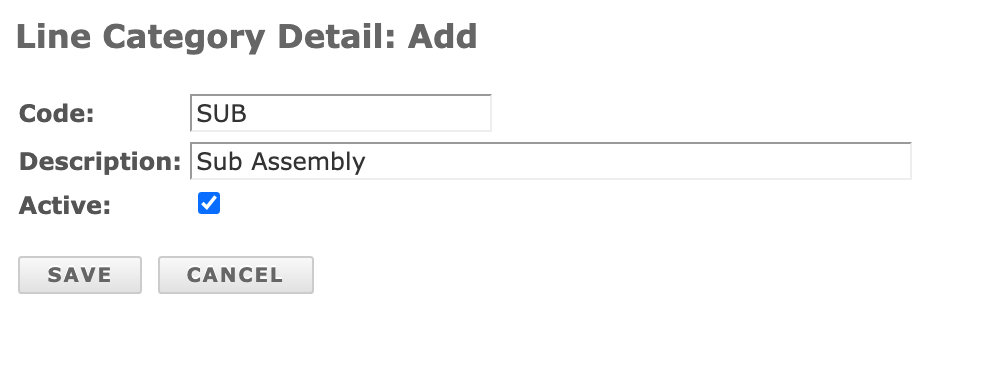Click the word Add in heading
This screenshot has width=990, height=382.
tap(442, 37)
